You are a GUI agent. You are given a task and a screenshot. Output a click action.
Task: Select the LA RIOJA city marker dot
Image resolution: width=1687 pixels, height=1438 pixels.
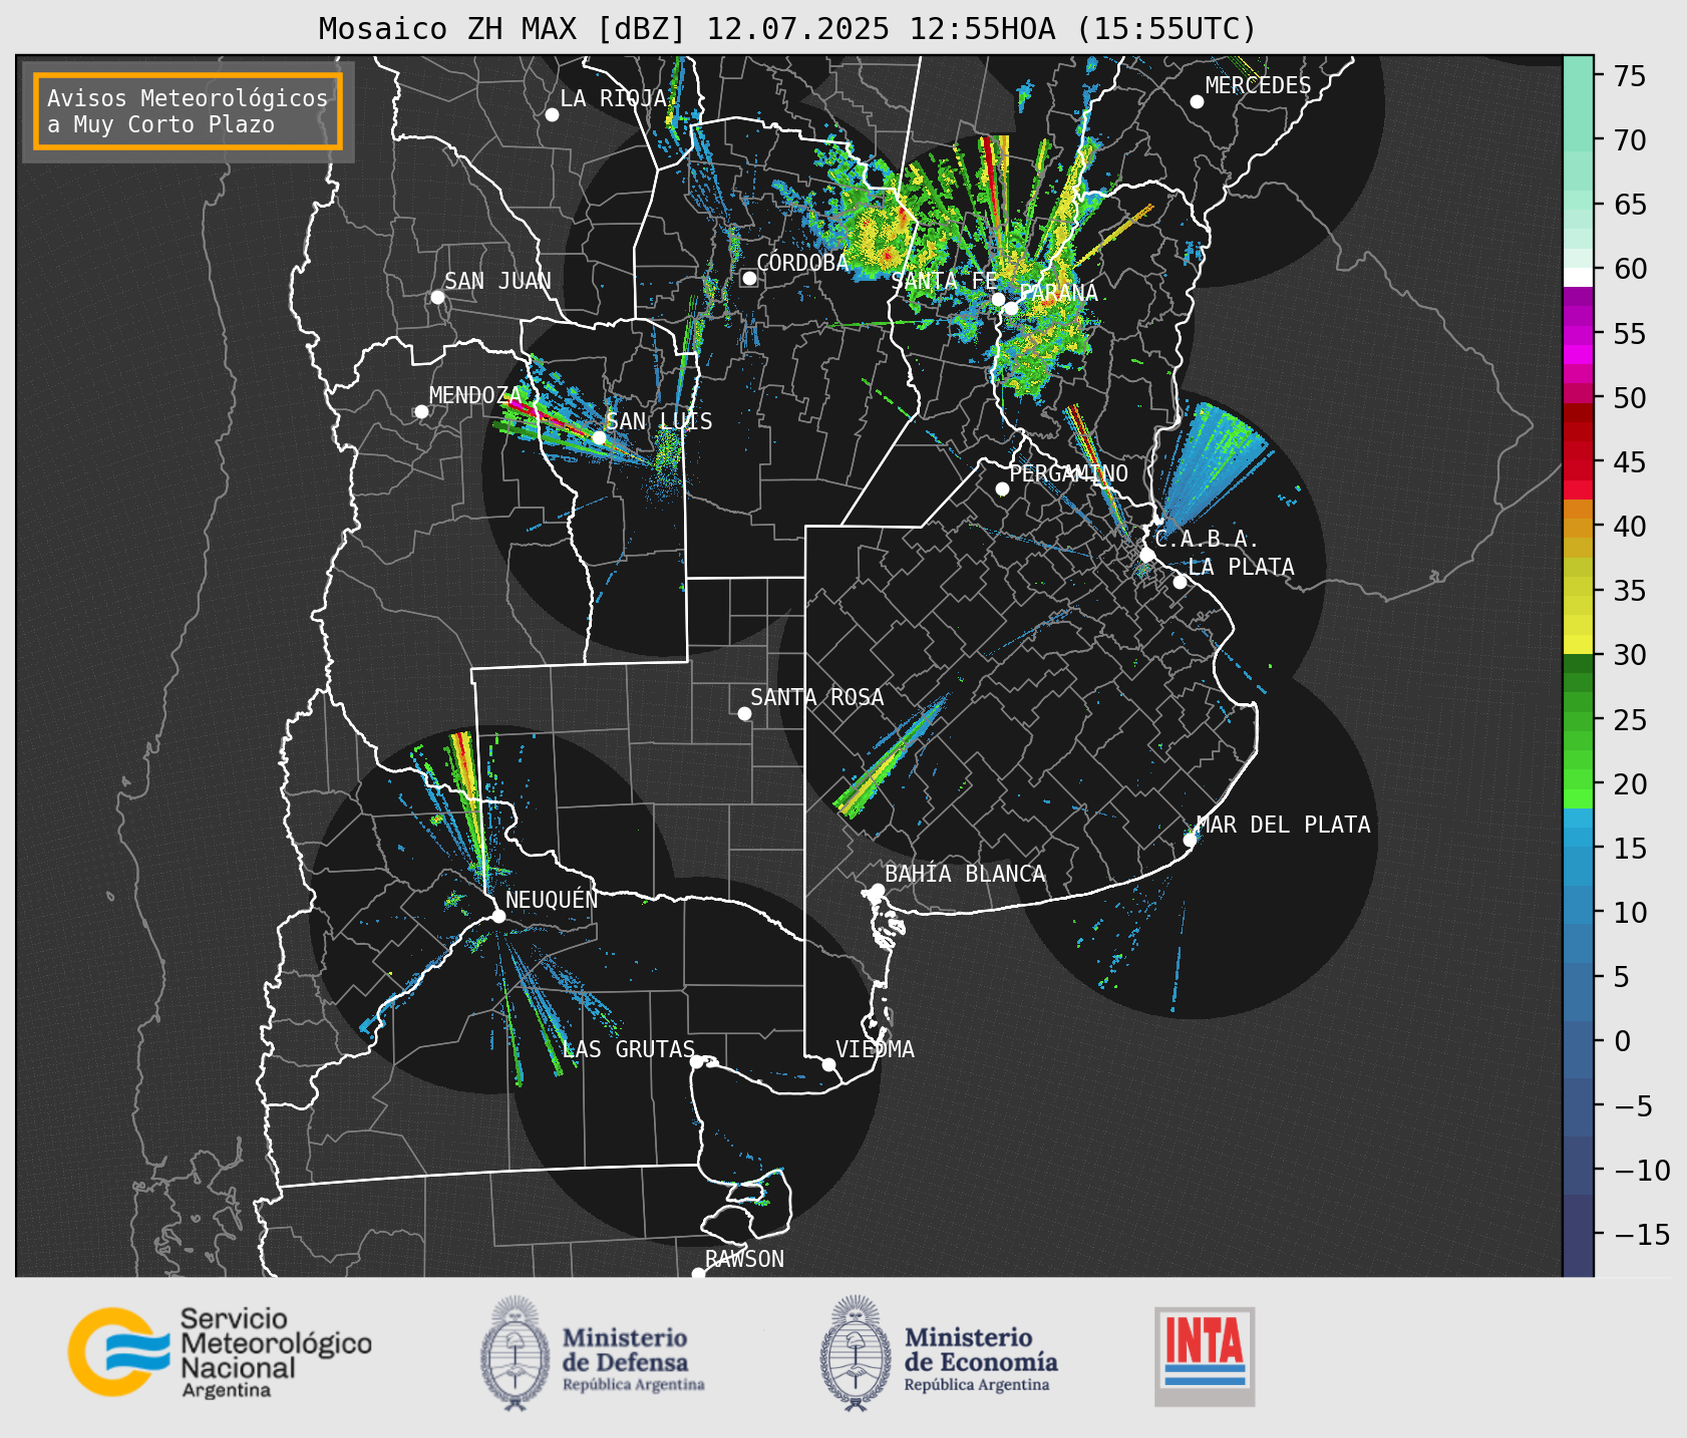(552, 115)
